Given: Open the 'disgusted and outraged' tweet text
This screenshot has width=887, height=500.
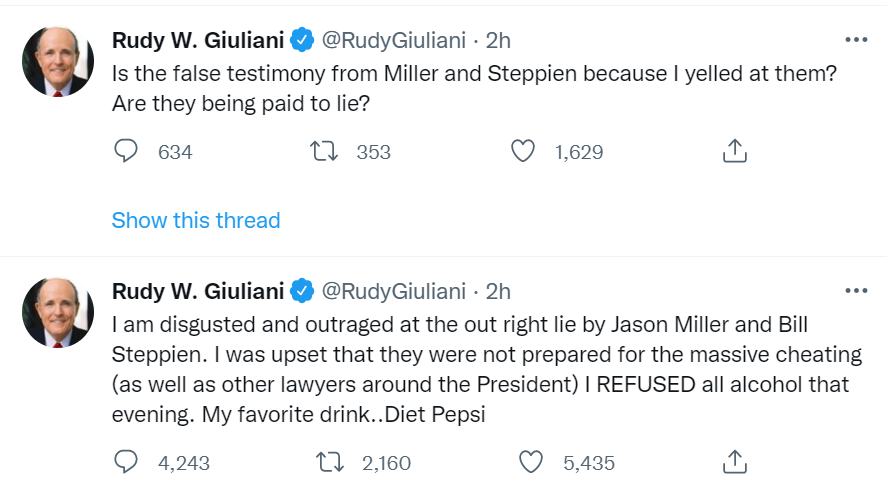Looking at the screenshot, I should [450, 370].
